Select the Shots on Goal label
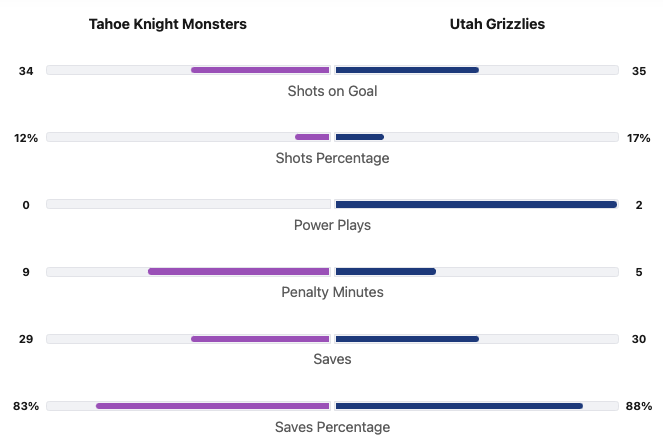The image size is (663, 443). (x=332, y=91)
